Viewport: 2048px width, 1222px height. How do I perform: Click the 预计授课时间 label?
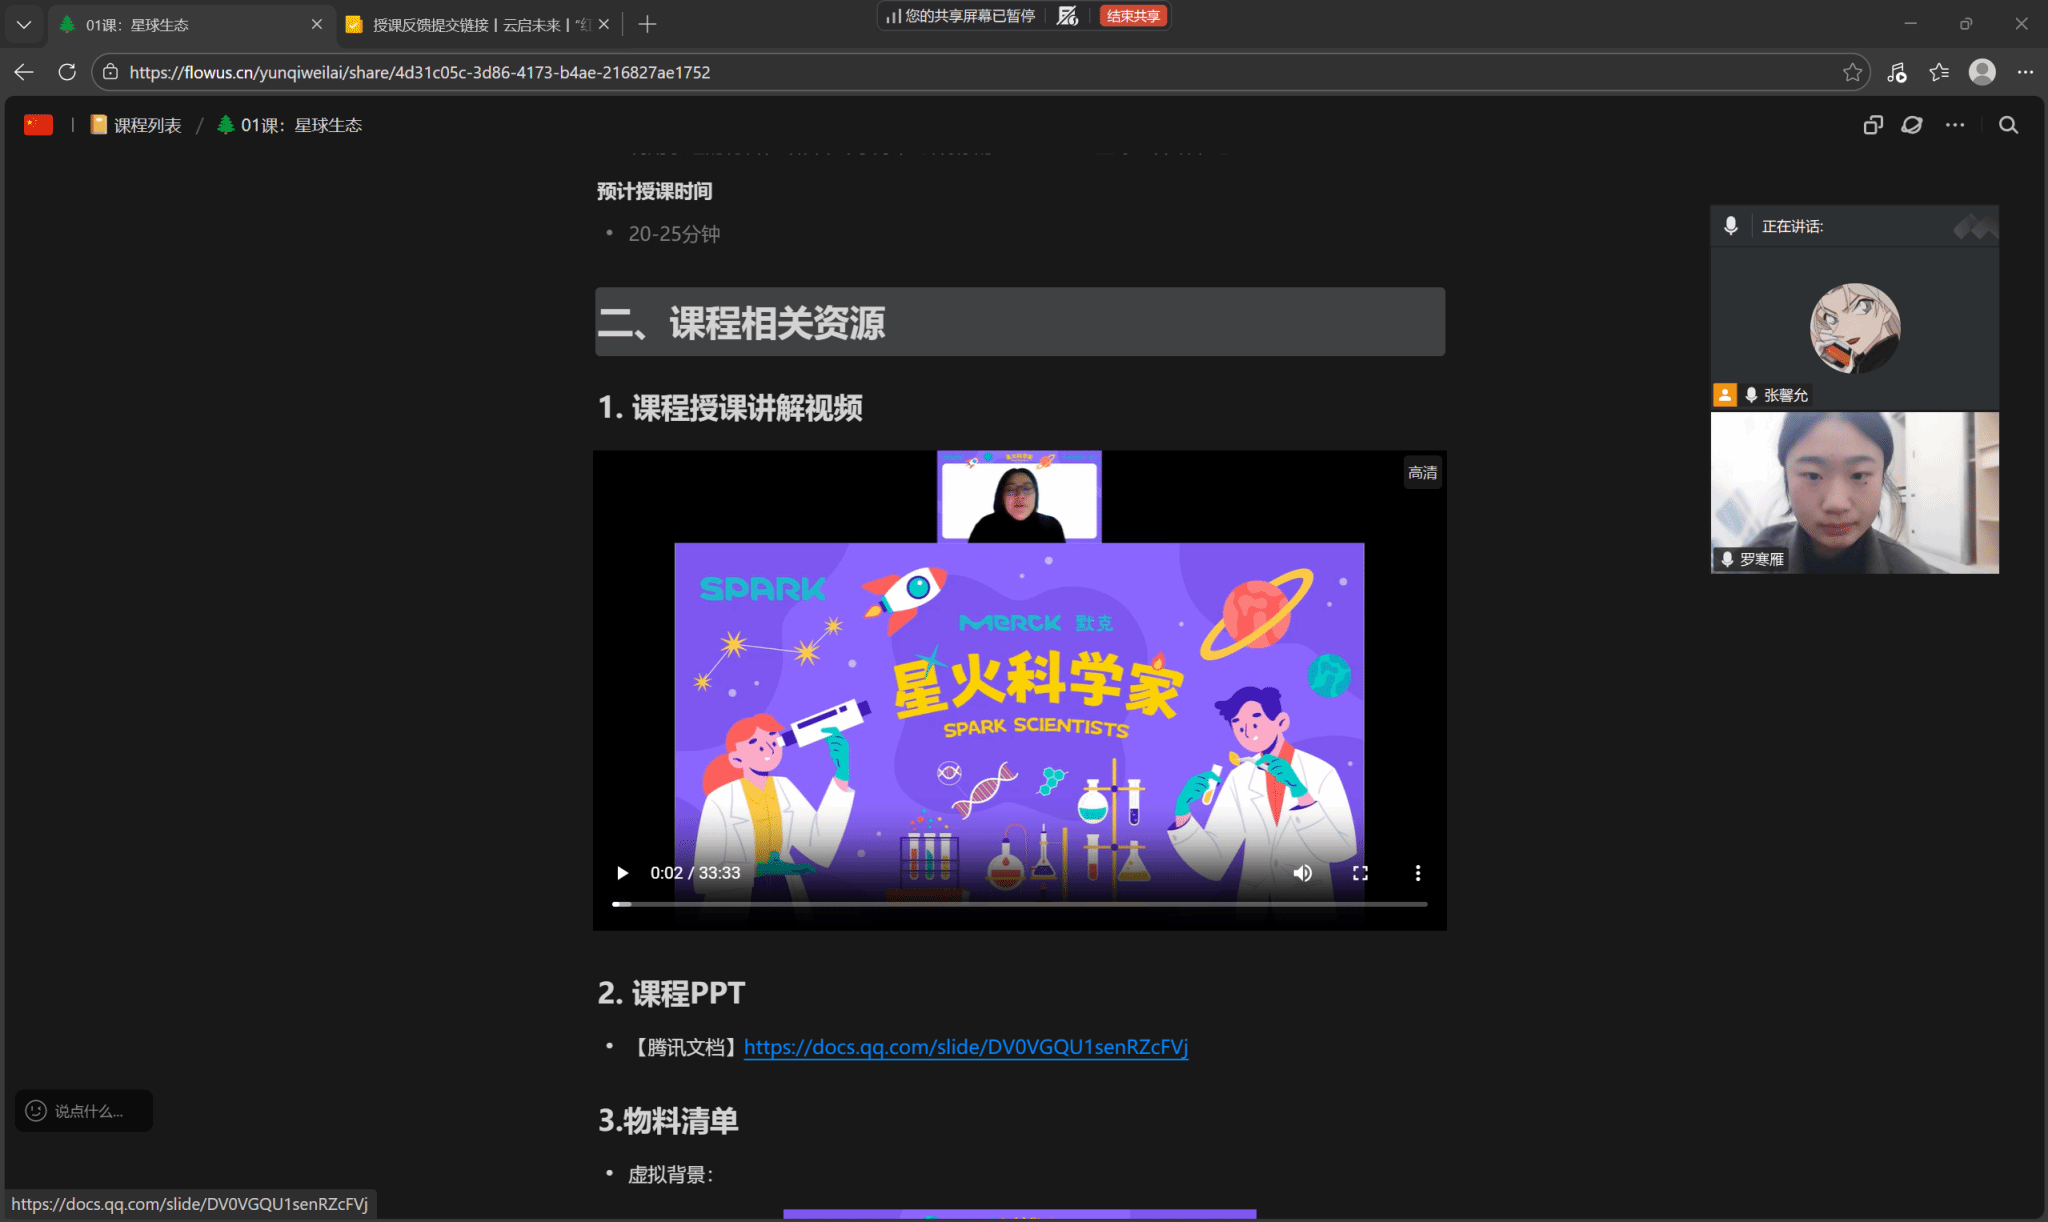pyautogui.click(x=655, y=191)
